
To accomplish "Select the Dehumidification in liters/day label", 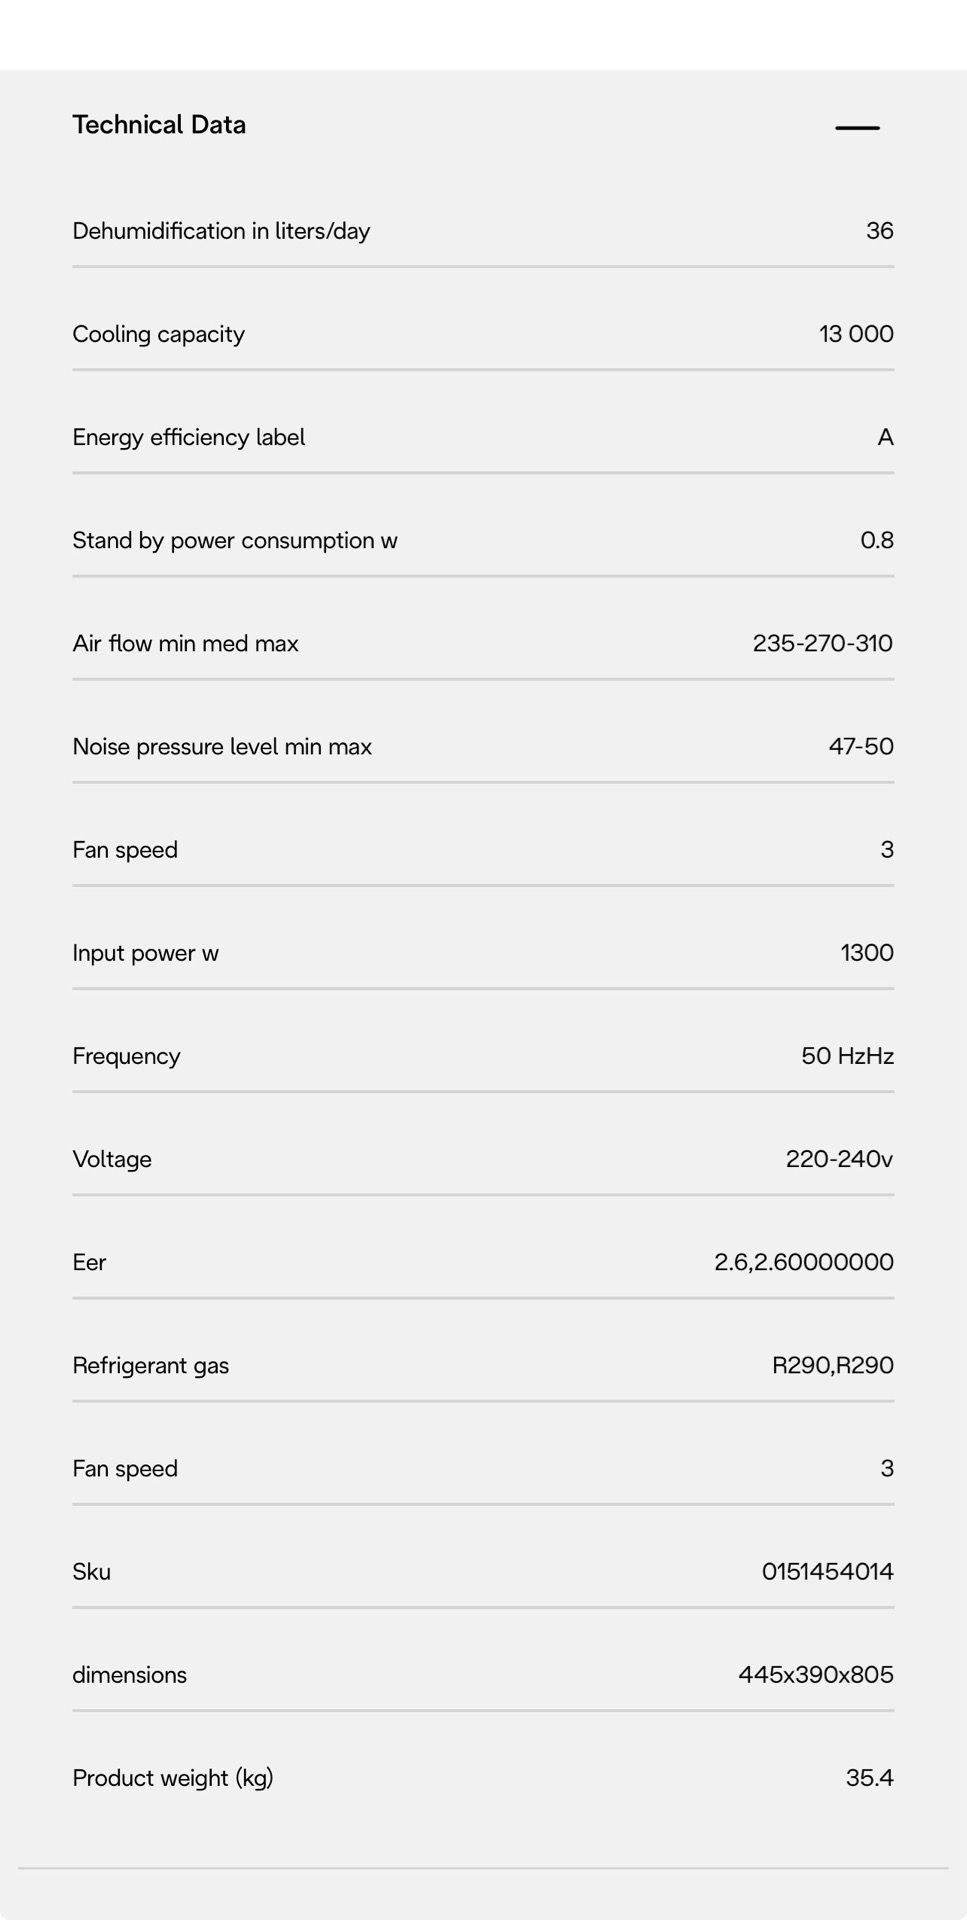I will (221, 231).
